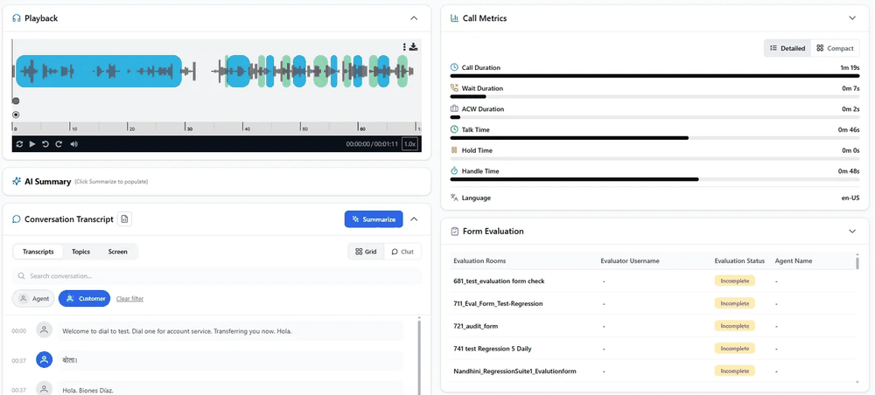This screenshot has height=395, width=875.
Task: Toggle the Agent speaker filter
Action: (33, 298)
